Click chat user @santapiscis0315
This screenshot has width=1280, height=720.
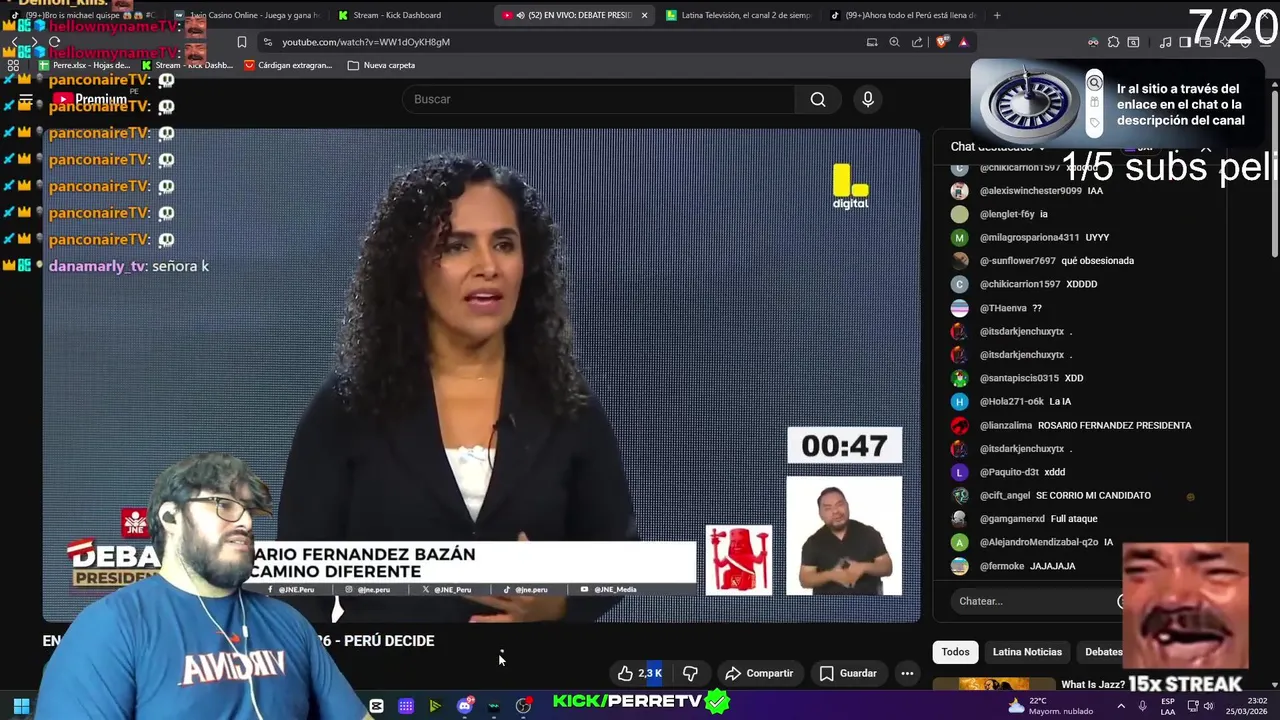click(x=1019, y=378)
